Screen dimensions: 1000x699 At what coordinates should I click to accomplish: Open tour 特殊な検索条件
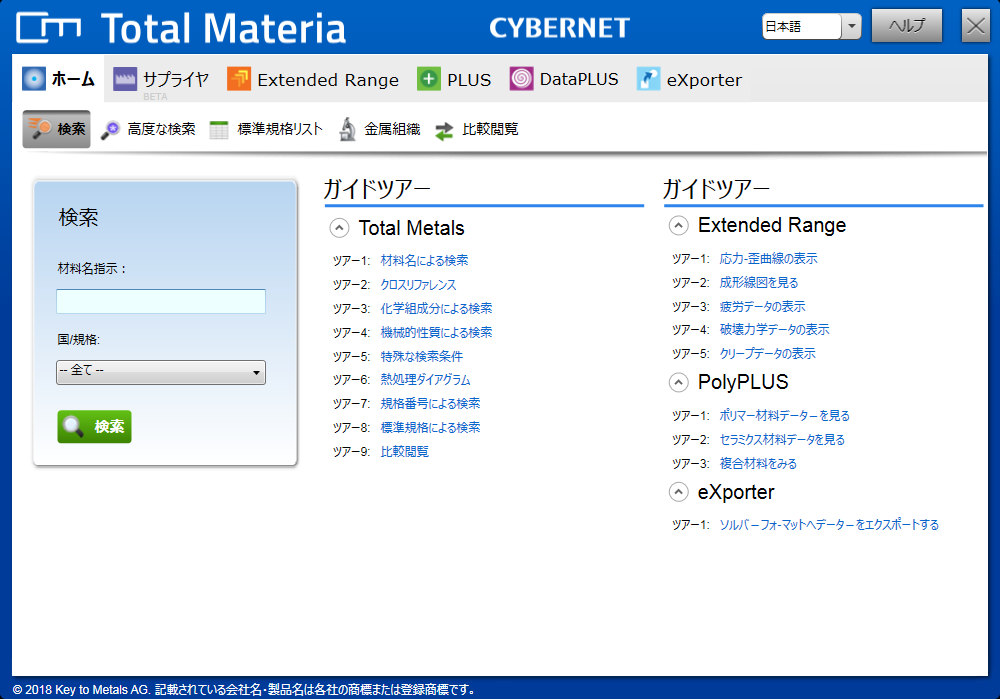tap(422, 356)
